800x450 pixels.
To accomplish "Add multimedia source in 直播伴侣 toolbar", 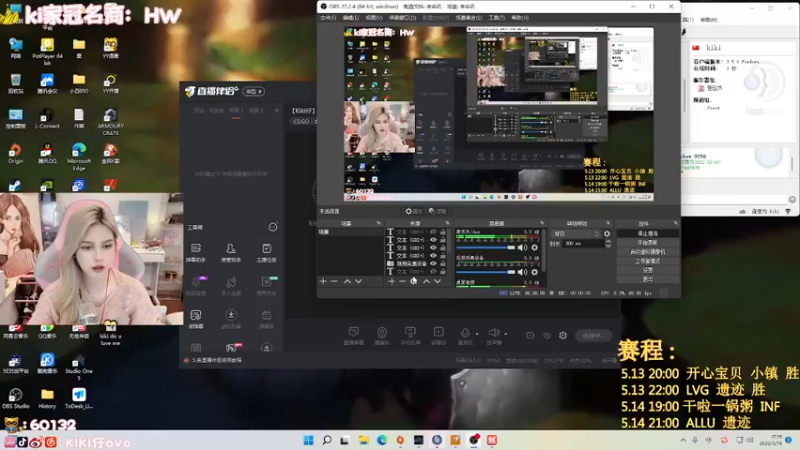I will click(x=438, y=335).
